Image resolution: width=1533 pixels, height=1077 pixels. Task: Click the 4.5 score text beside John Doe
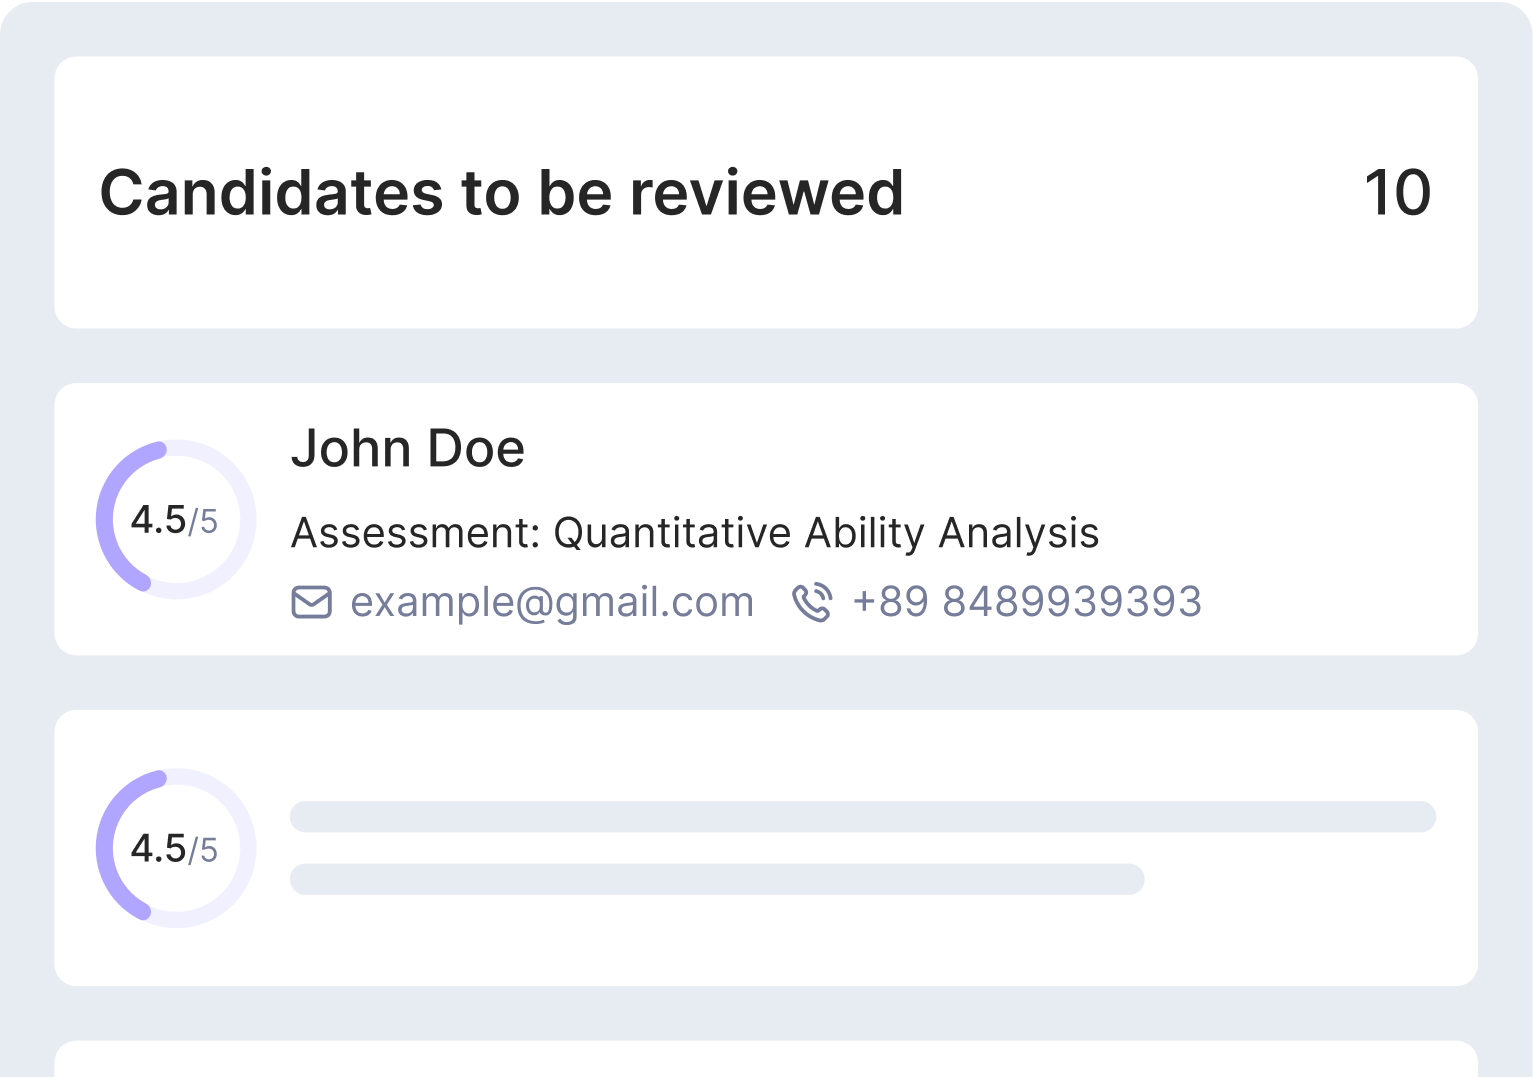158,520
